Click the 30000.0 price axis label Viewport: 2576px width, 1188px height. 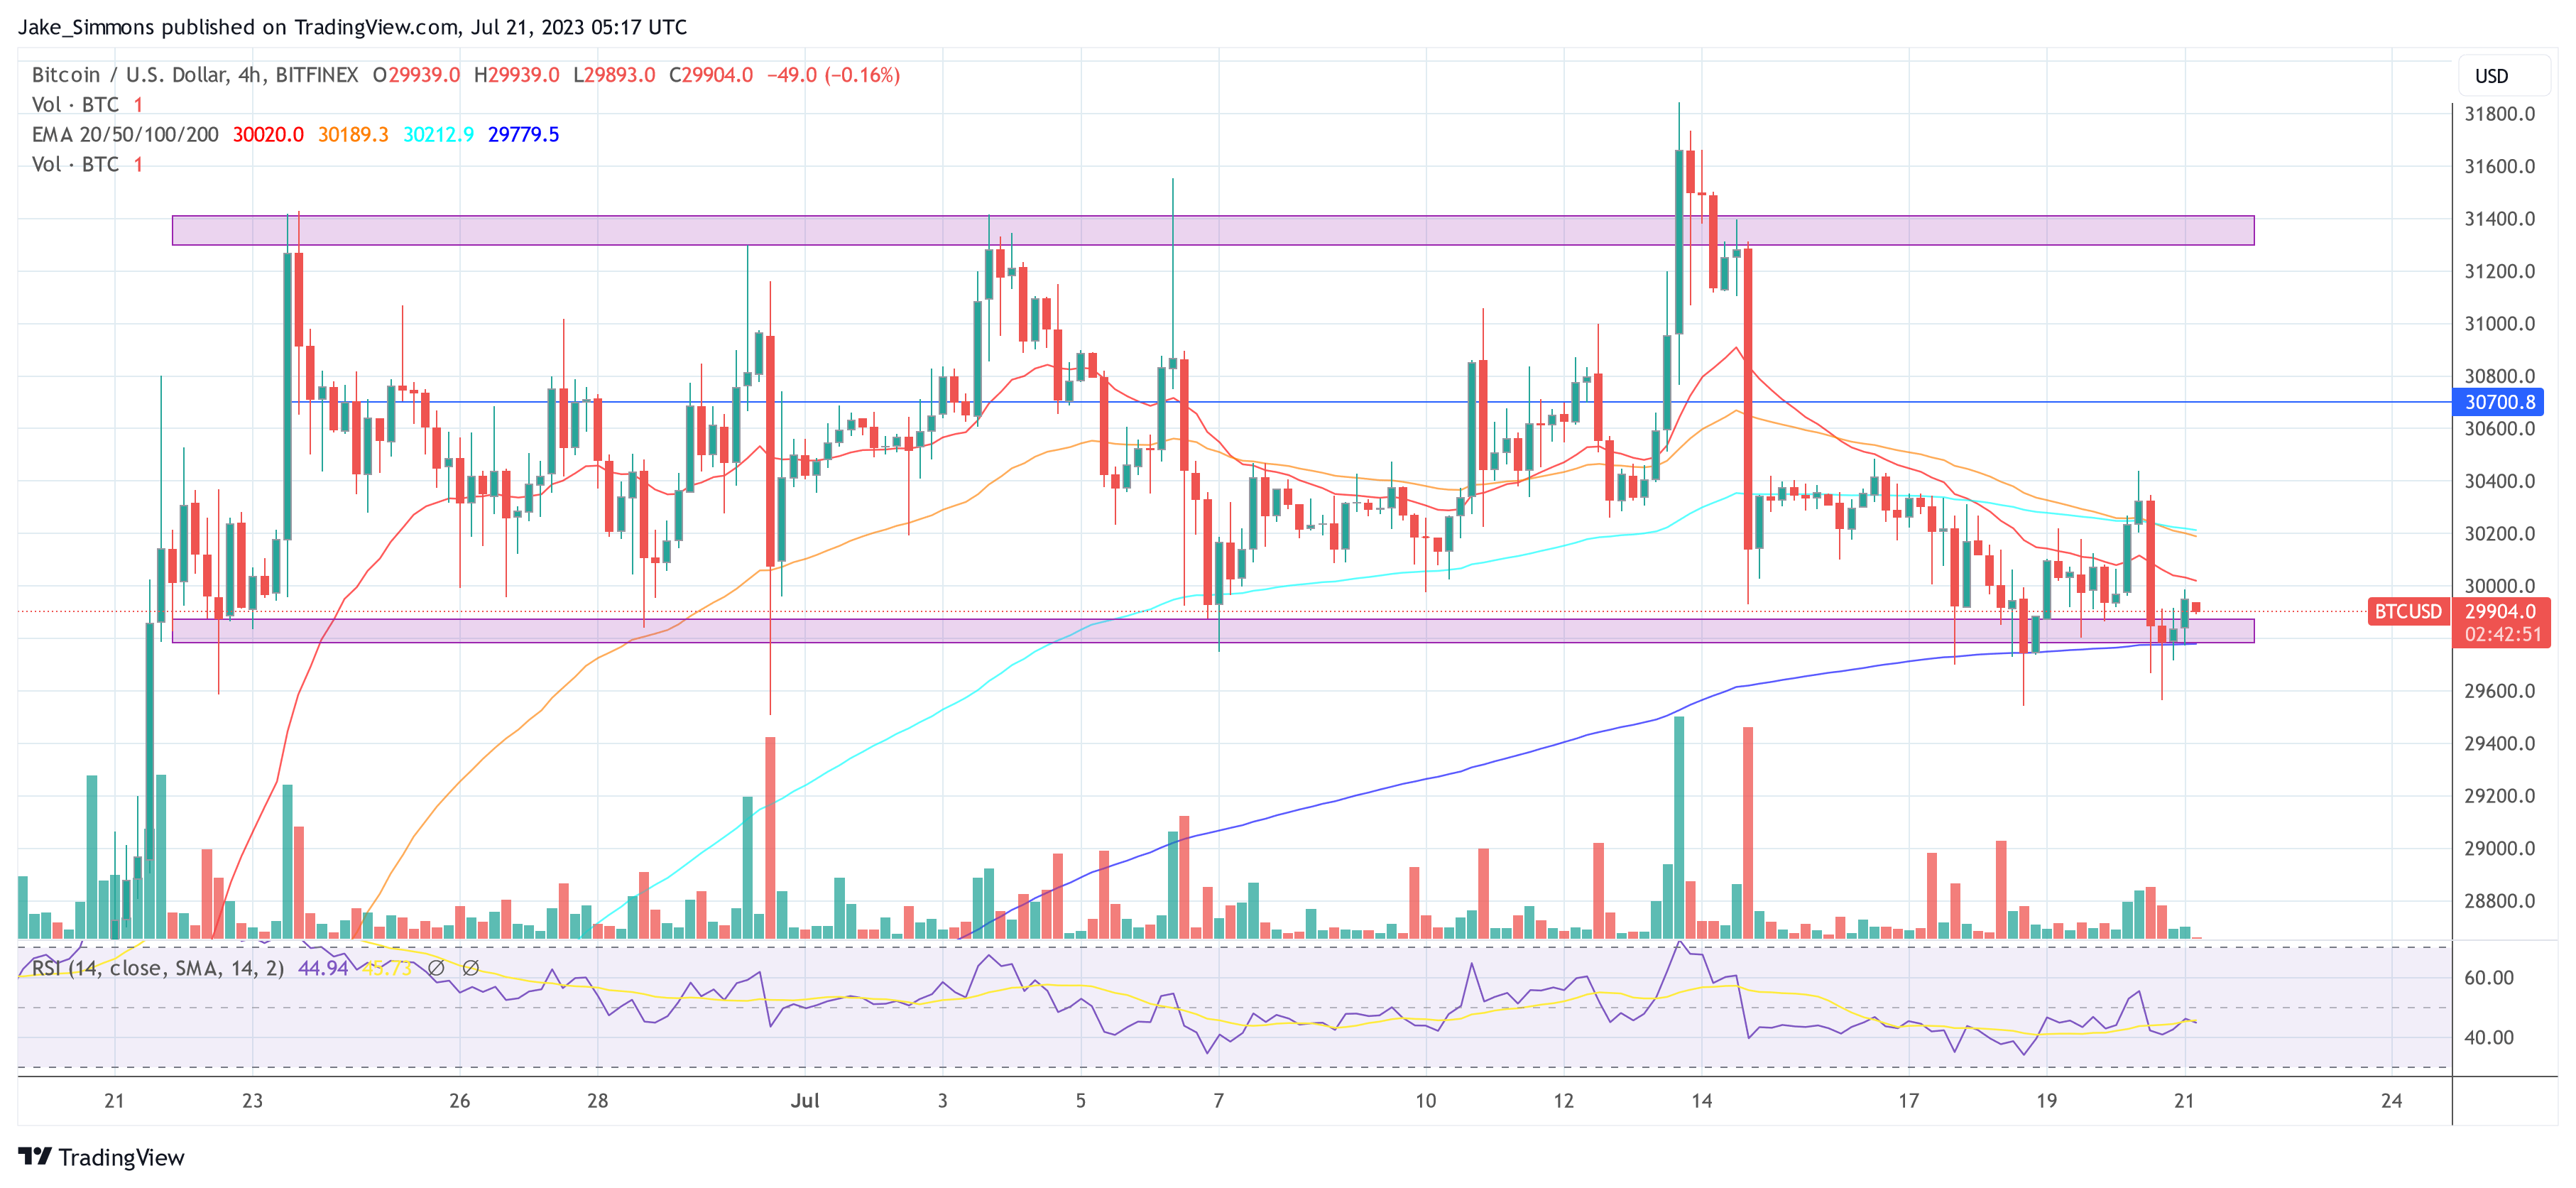(x=2499, y=586)
